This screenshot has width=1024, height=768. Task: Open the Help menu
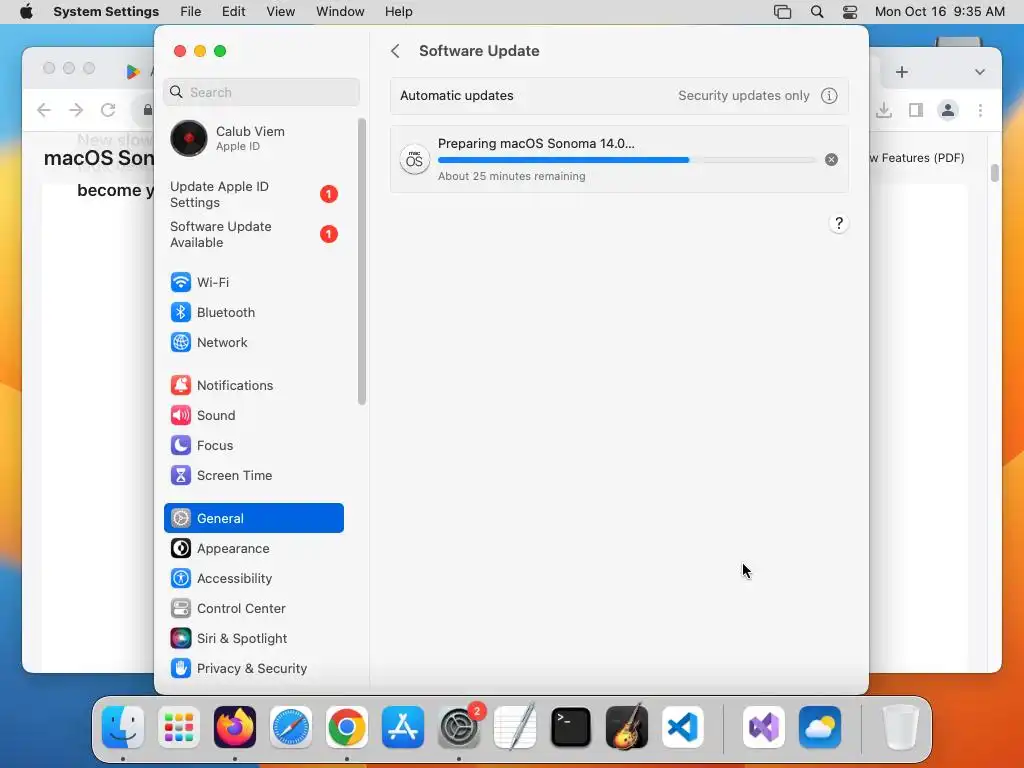pos(398,12)
